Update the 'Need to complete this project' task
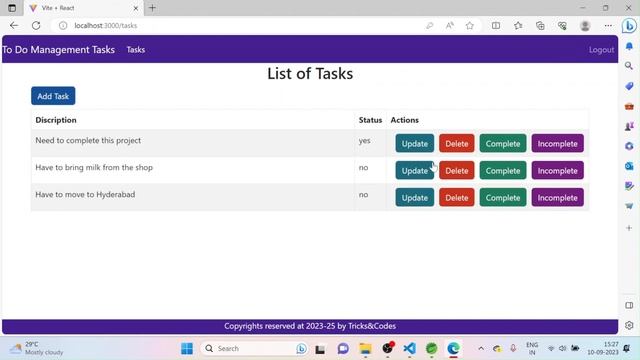The width and height of the screenshot is (640, 360). point(414,143)
